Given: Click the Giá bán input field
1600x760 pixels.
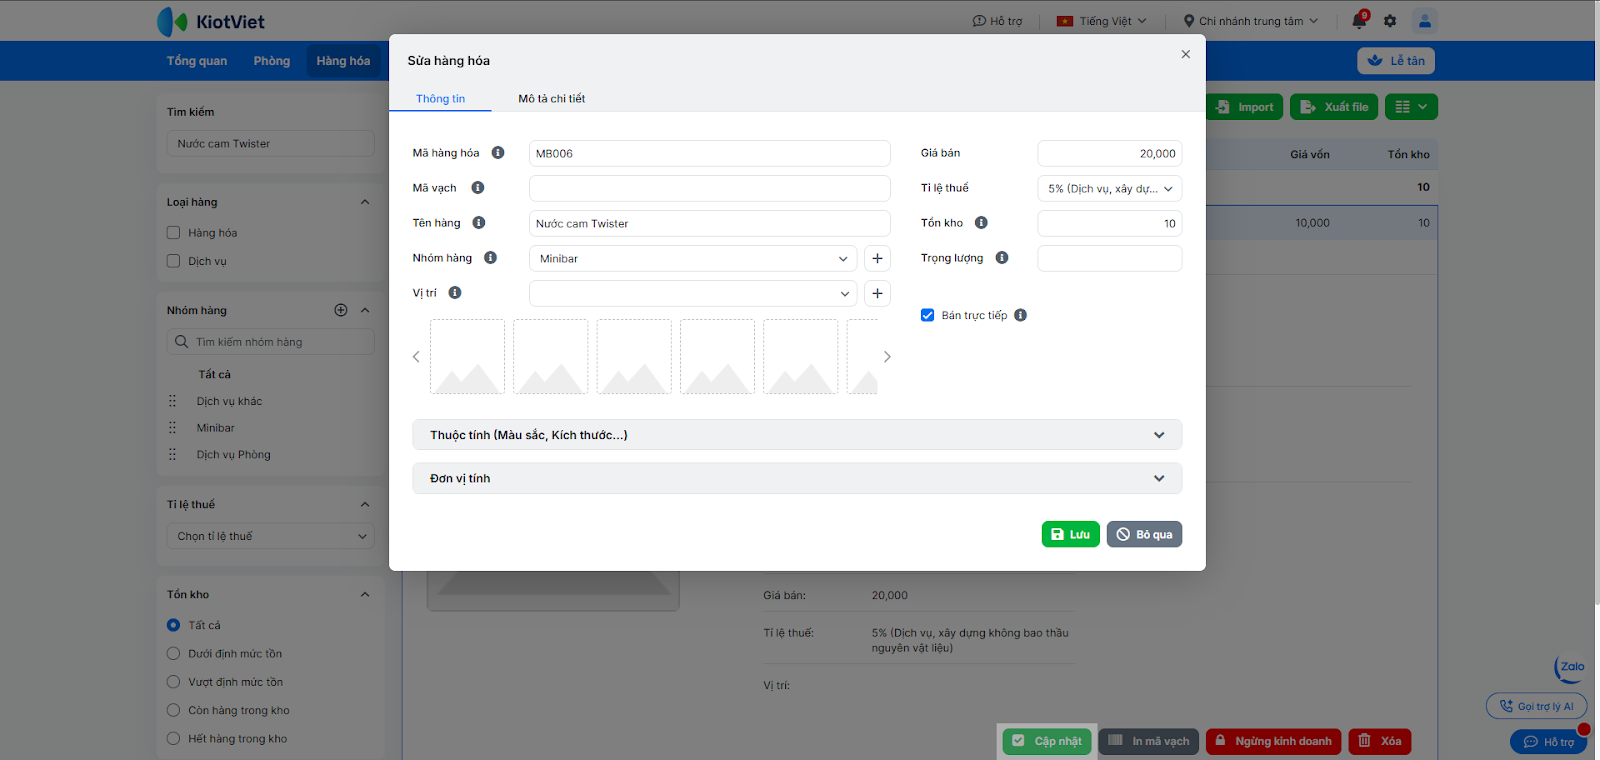Looking at the screenshot, I should [1110, 153].
